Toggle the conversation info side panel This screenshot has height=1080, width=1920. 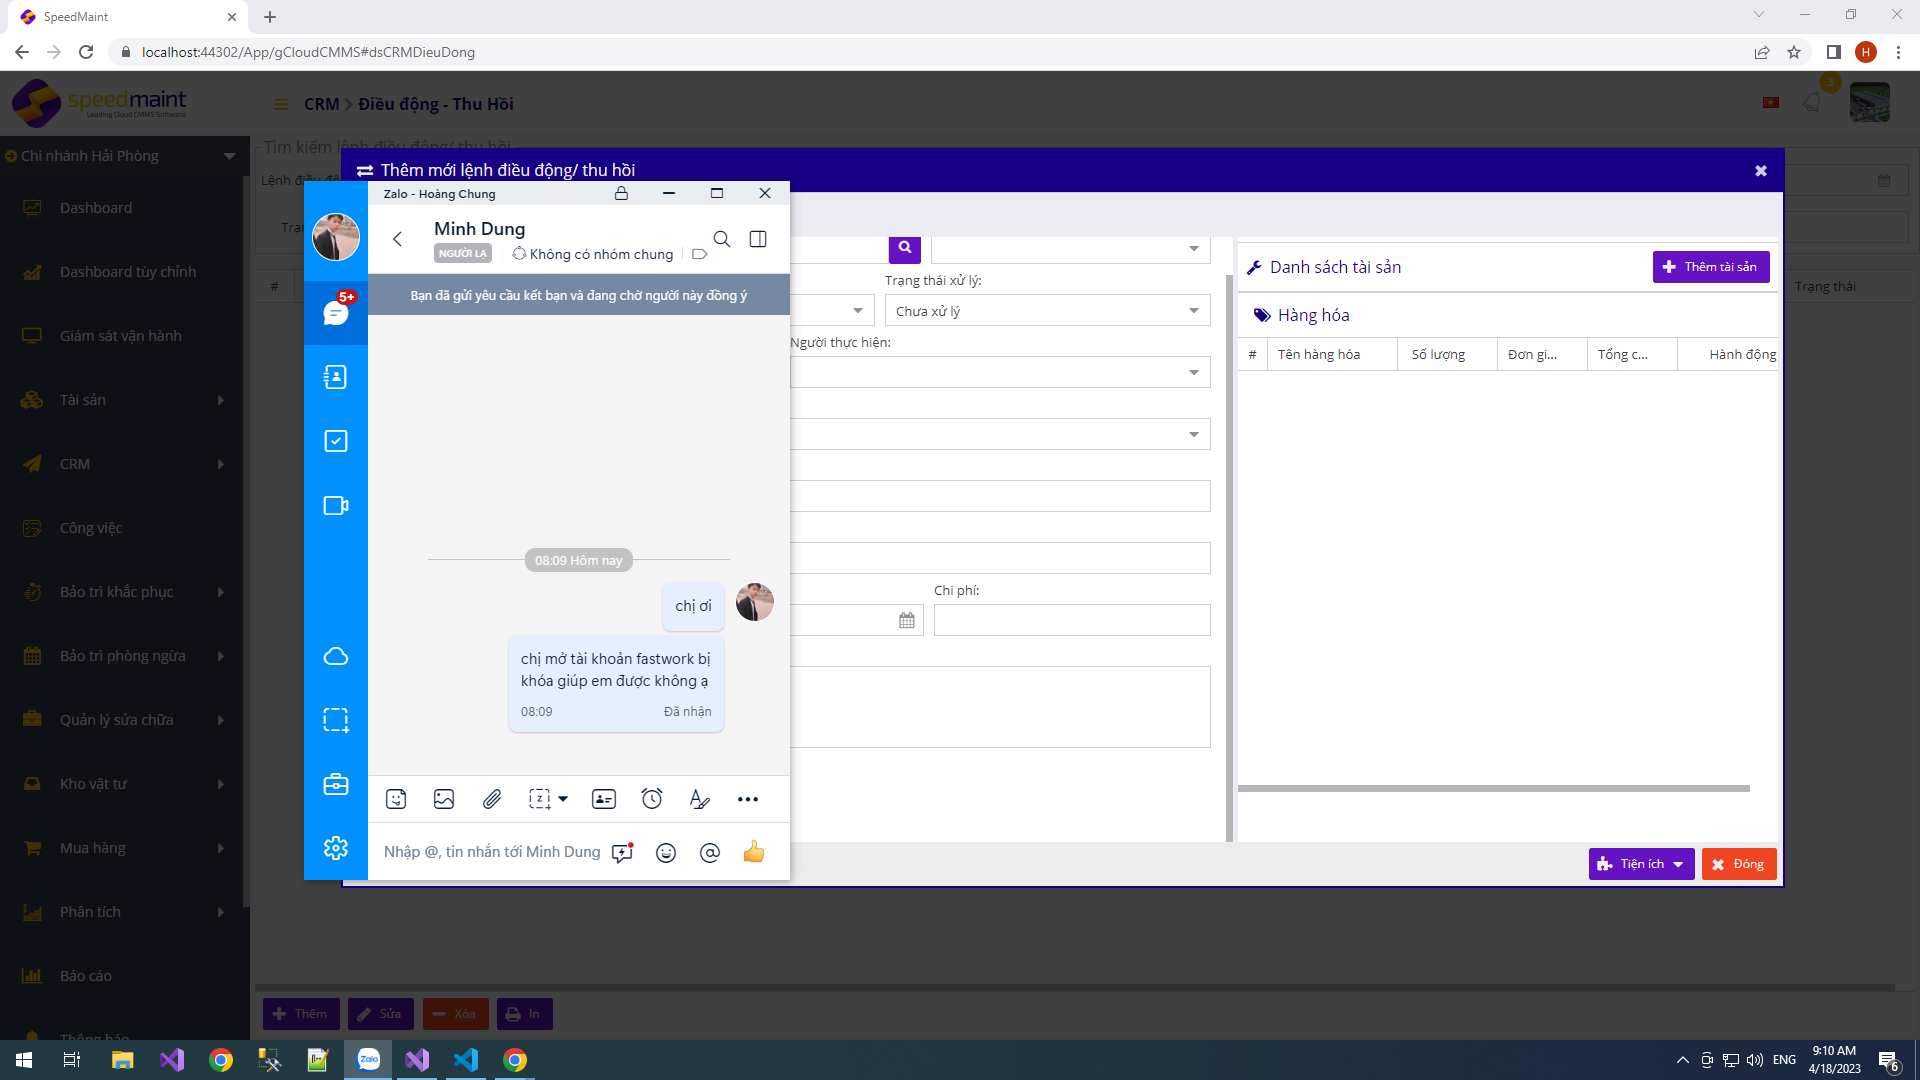click(758, 239)
